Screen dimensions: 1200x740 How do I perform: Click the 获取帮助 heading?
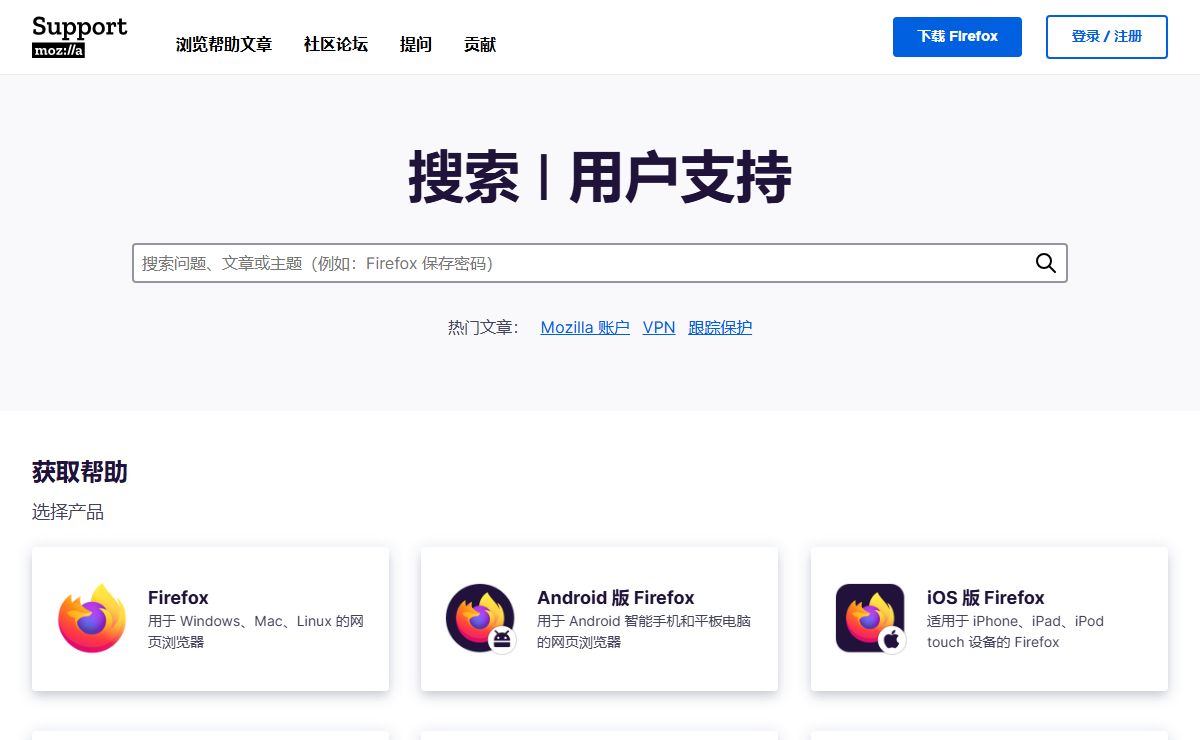pos(80,472)
